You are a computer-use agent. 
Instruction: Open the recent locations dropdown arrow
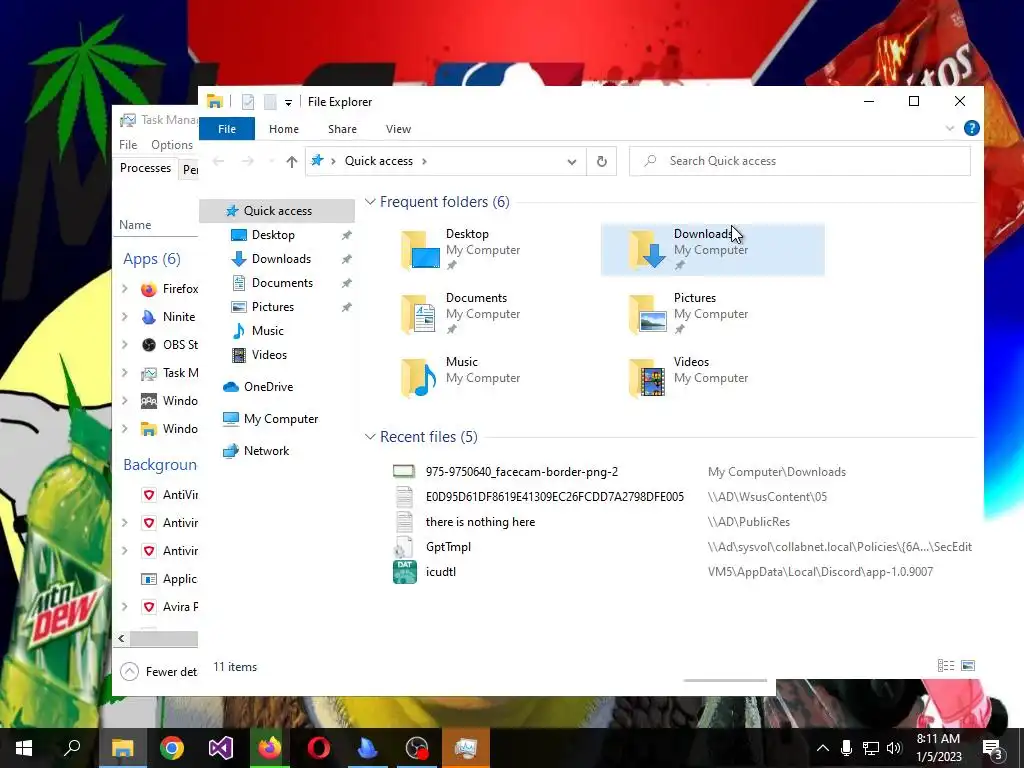click(x=271, y=161)
